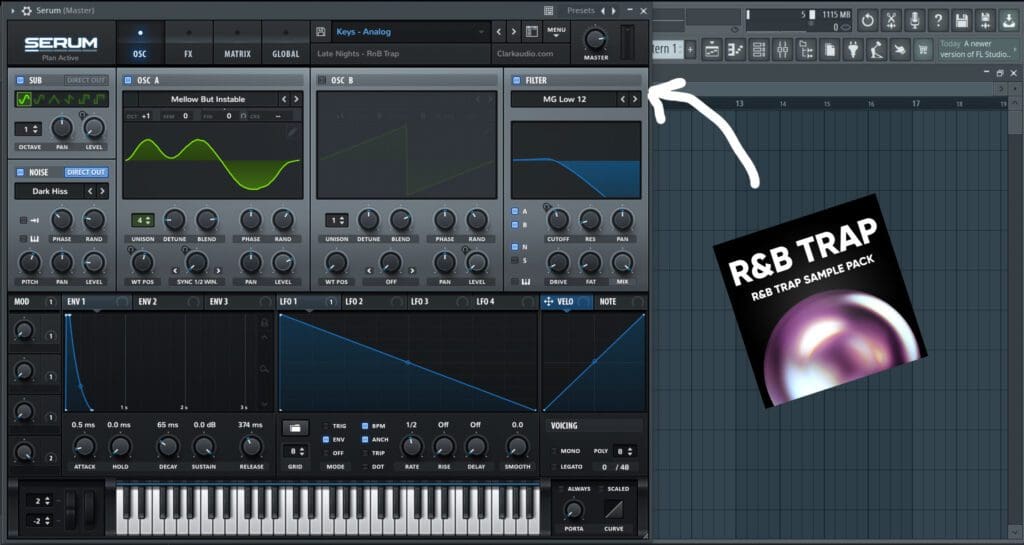Open FL Studio browser tree icon
This screenshot has width=1024, height=545.
point(806,50)
